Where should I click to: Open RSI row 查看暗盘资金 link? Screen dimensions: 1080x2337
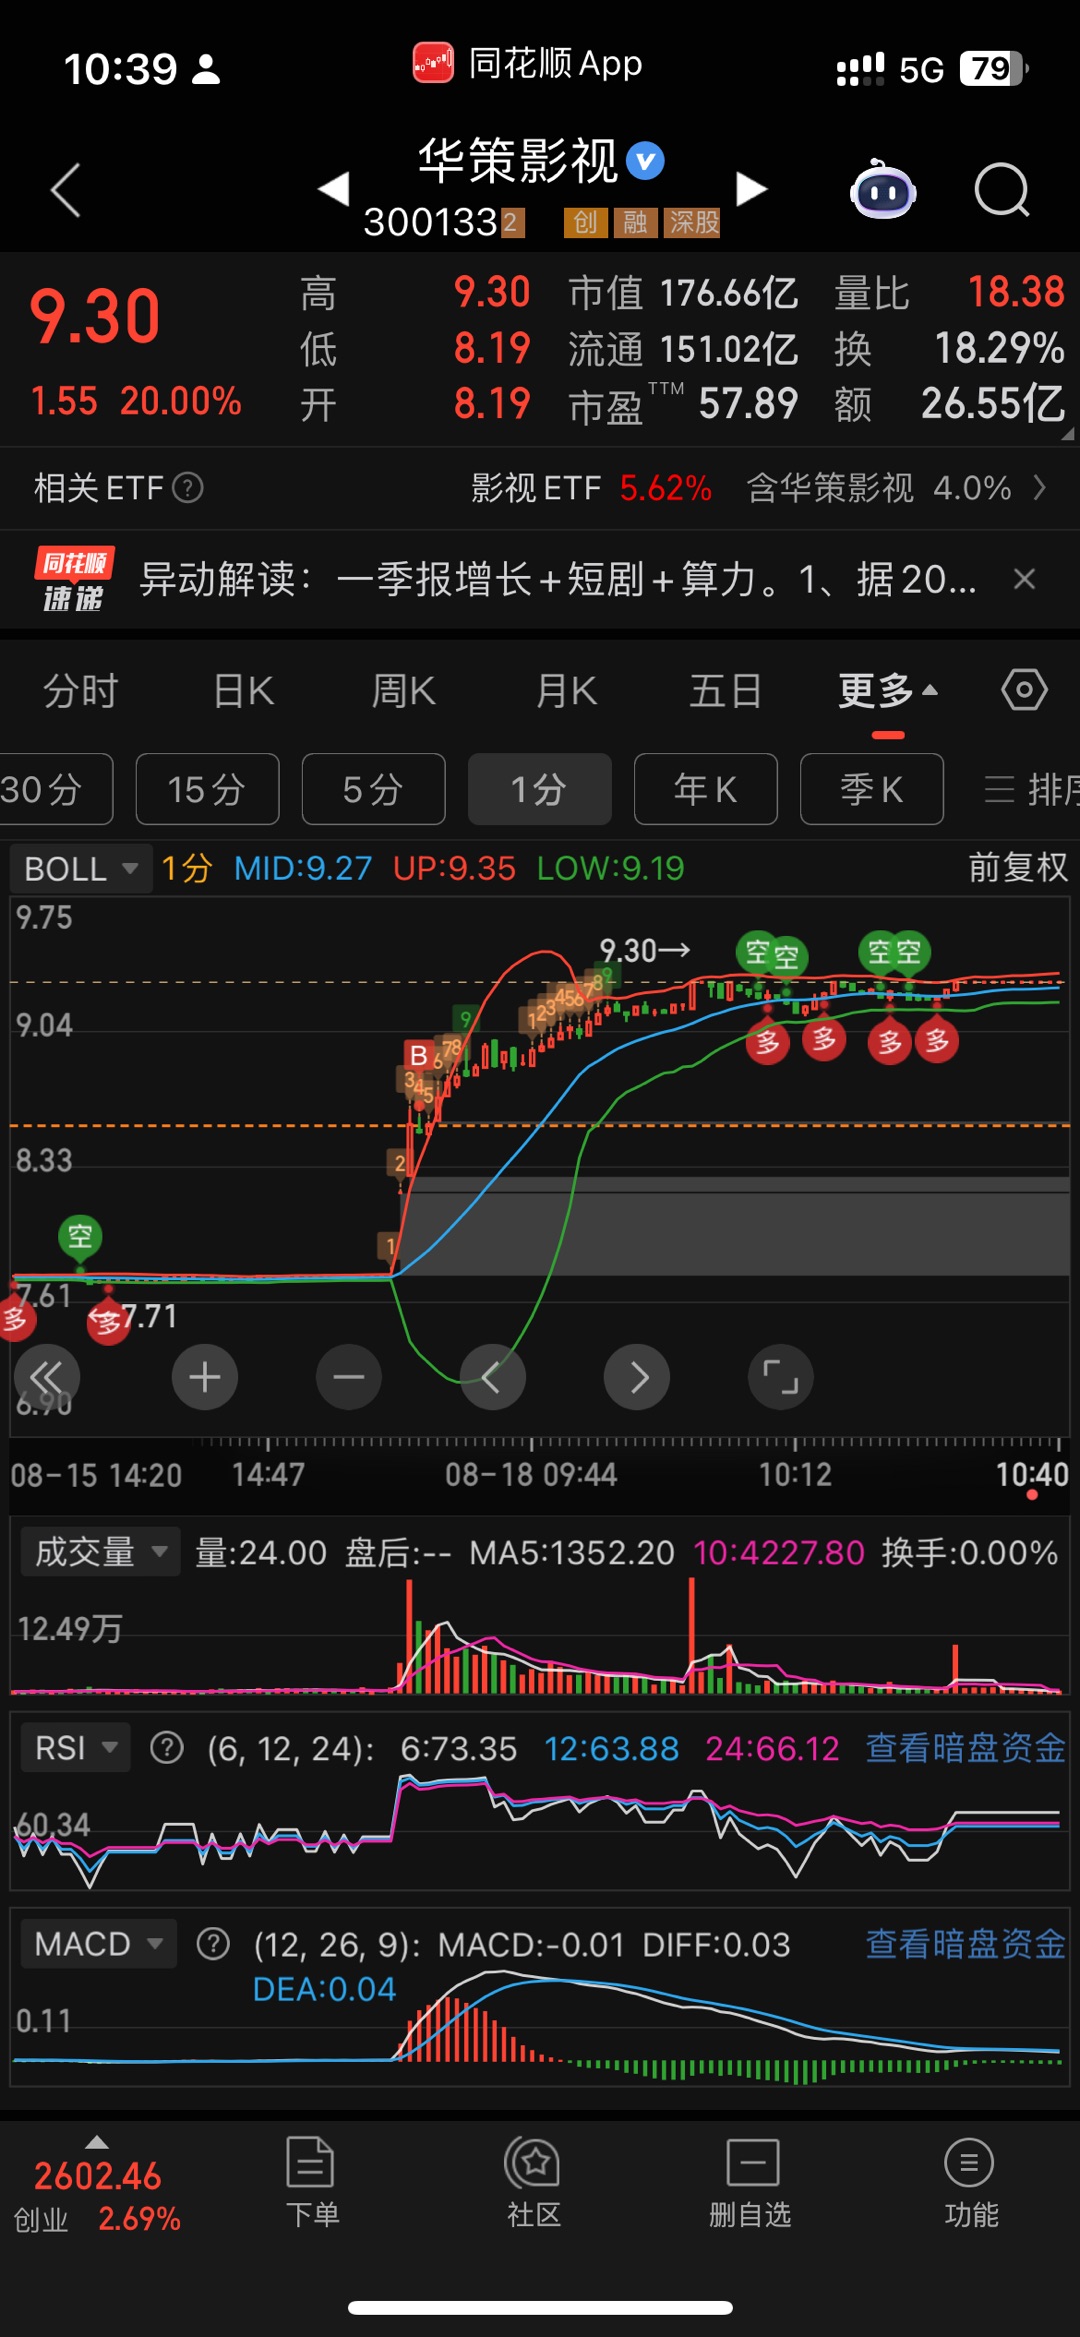click(x=965, y=1748)
